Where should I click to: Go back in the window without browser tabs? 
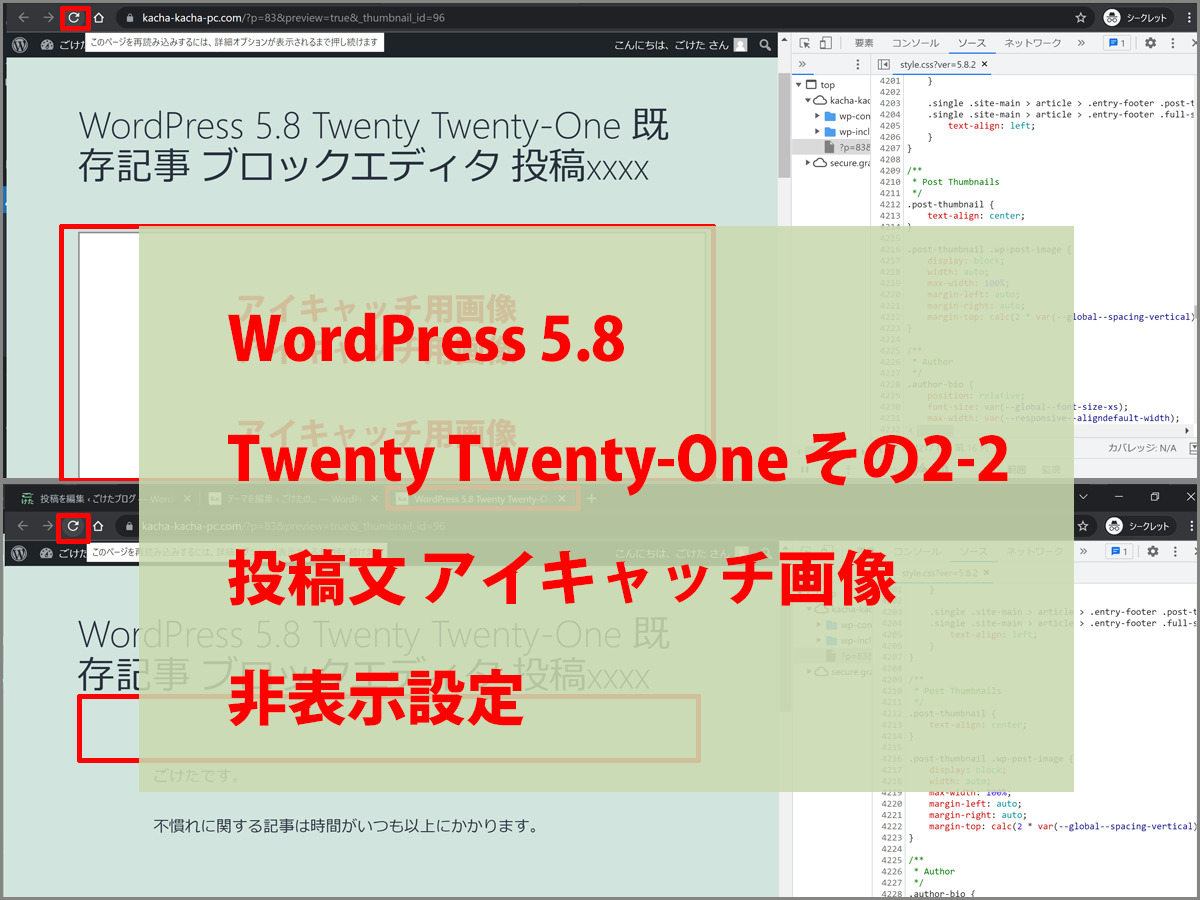coord(23,17)
